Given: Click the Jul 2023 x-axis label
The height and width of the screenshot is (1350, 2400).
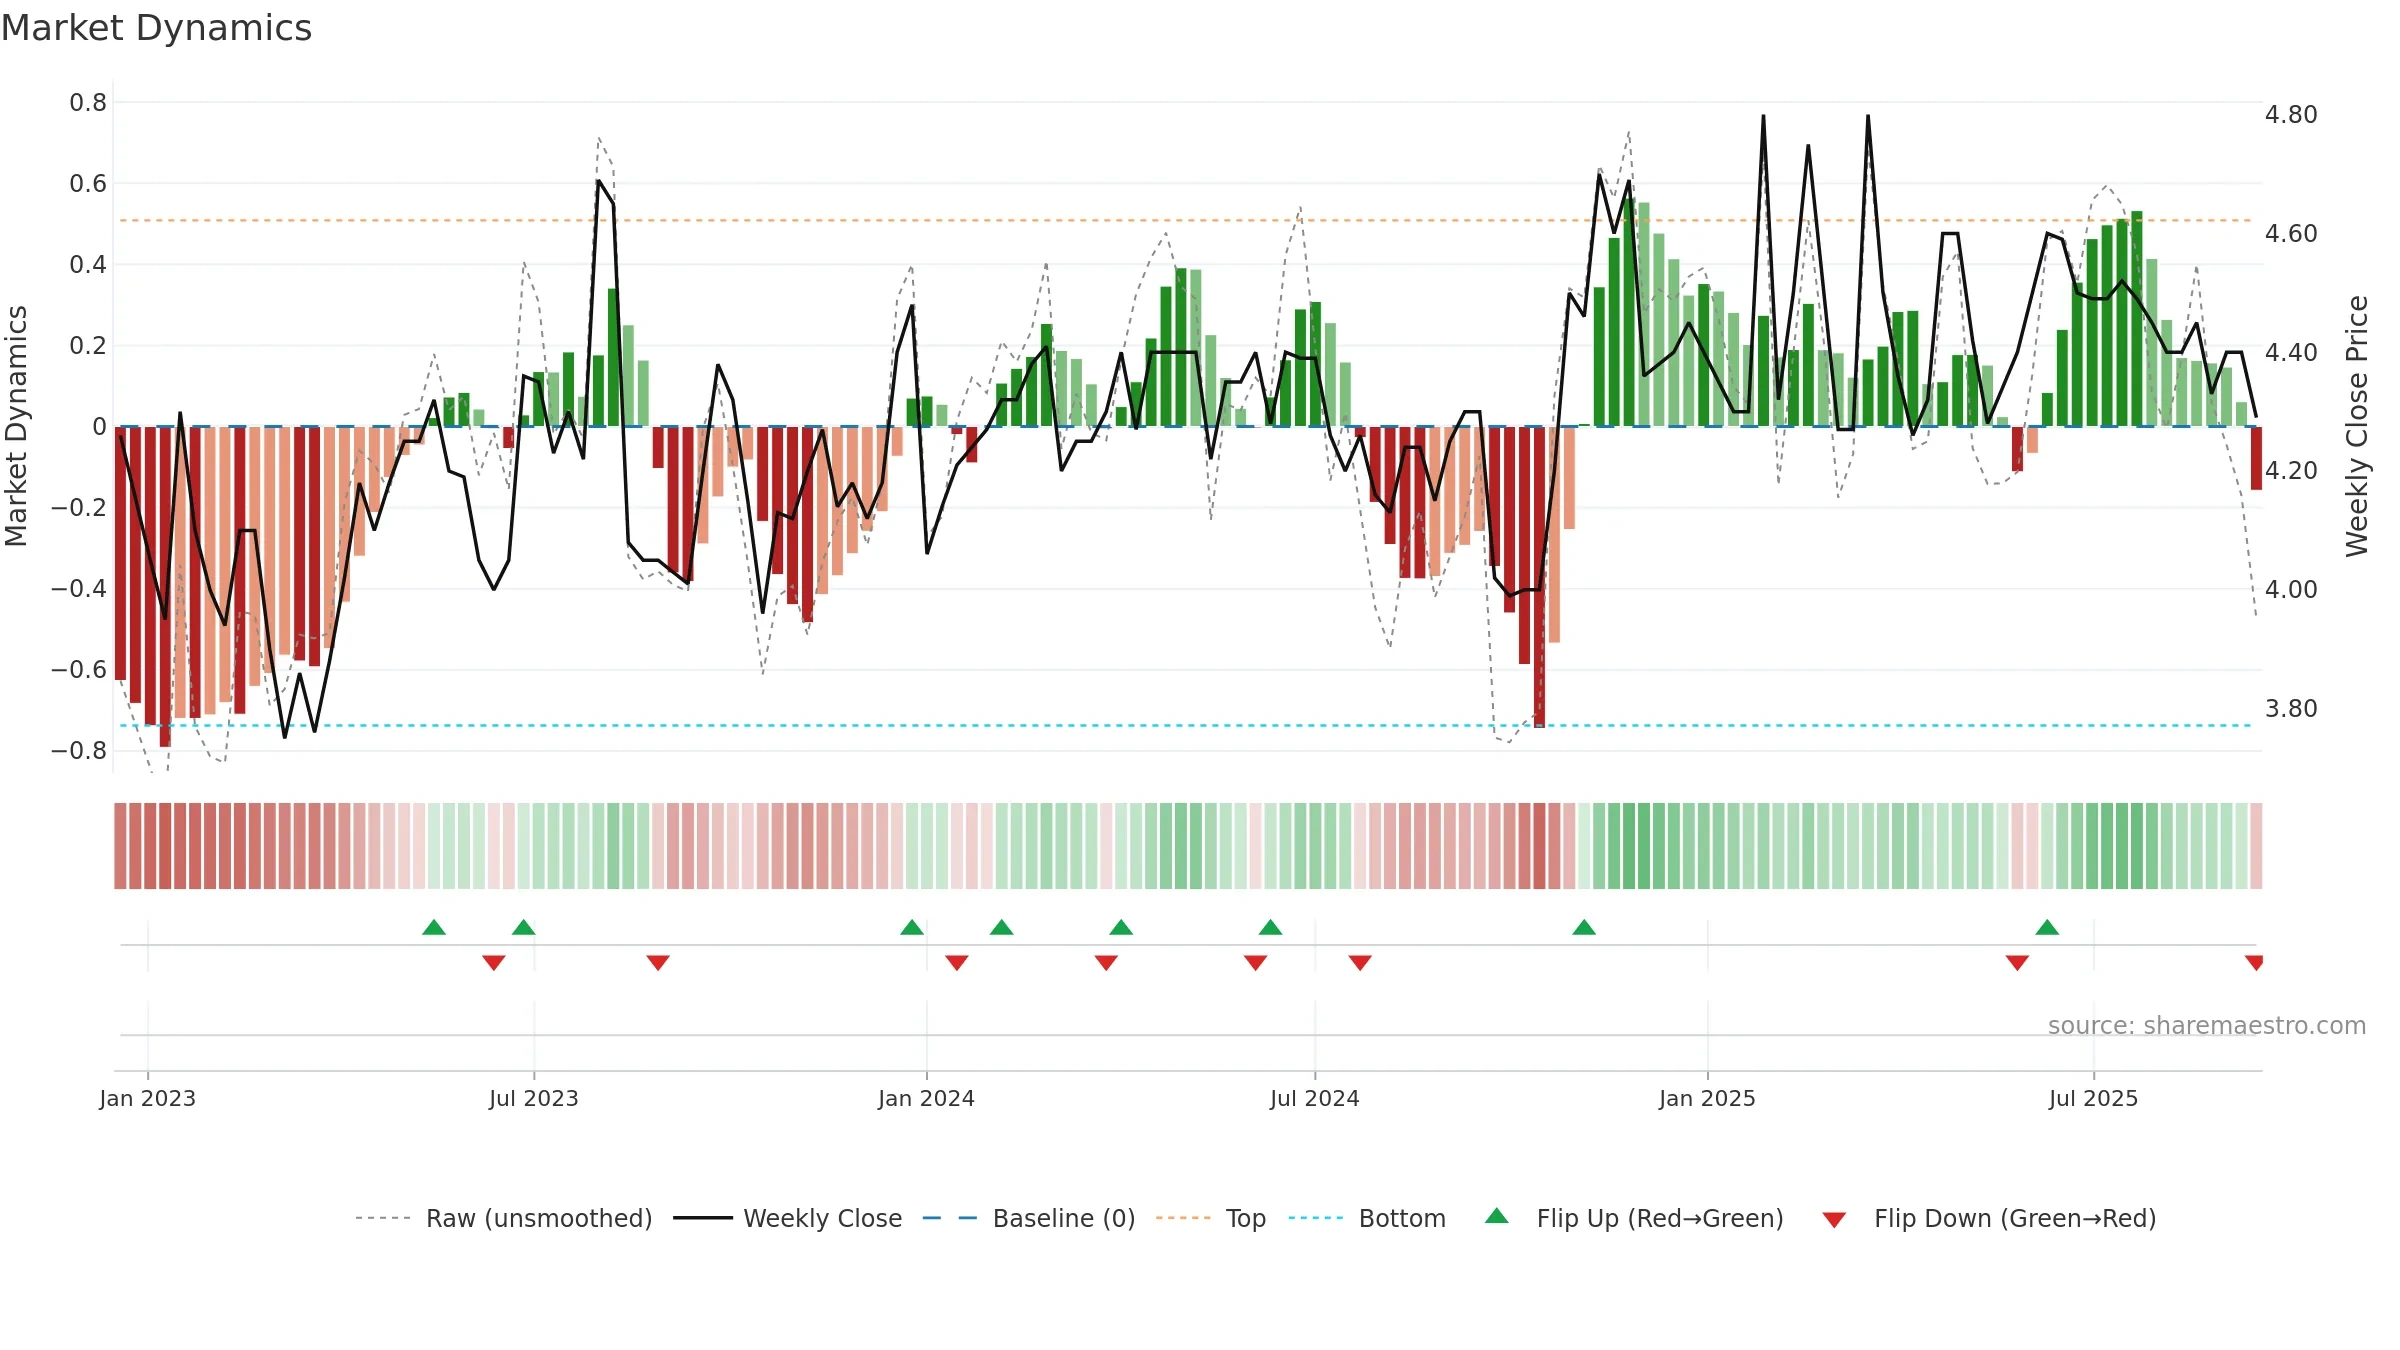Looking at the screenshot, I should pos(534,1098).
